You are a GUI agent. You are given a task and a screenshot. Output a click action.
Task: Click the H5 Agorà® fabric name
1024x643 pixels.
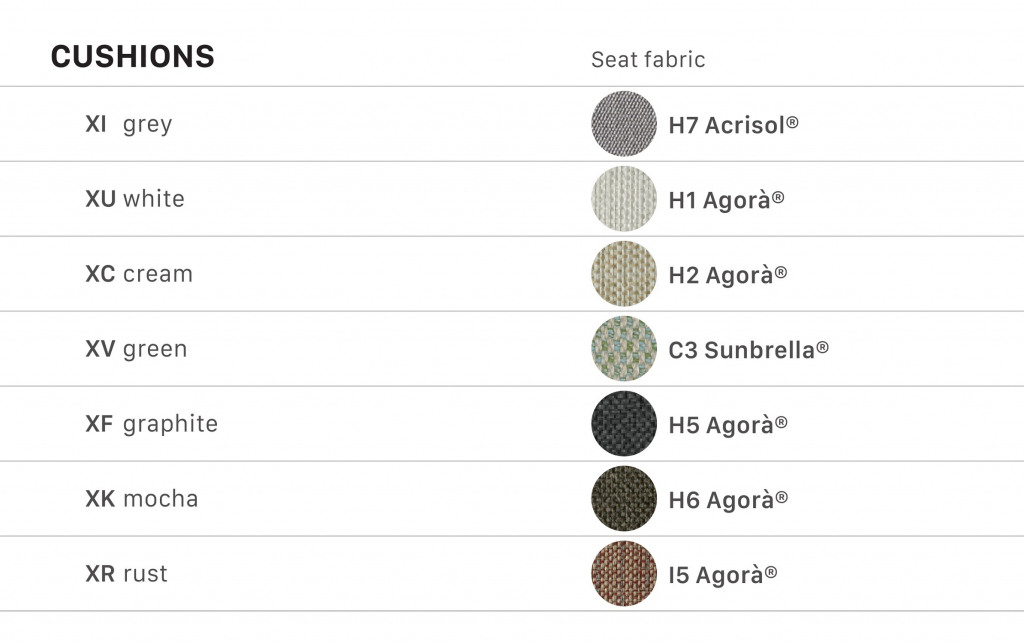click(x=728, y=425)
